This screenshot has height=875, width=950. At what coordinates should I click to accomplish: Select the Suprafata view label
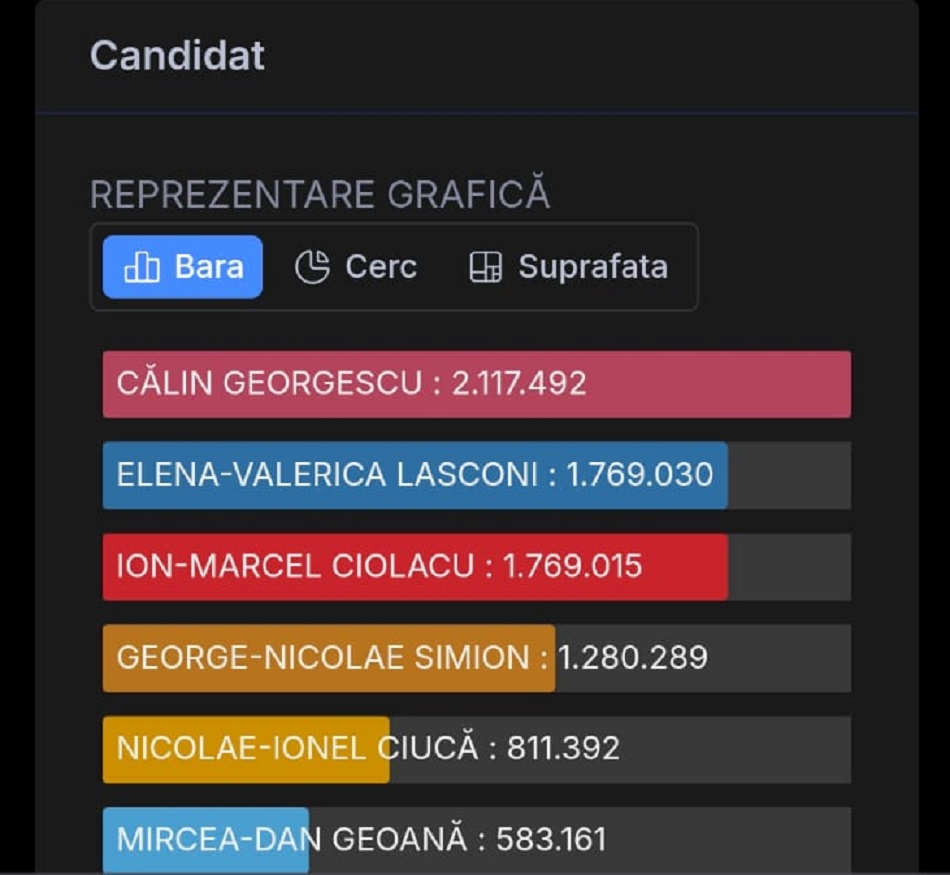[592, 267]
